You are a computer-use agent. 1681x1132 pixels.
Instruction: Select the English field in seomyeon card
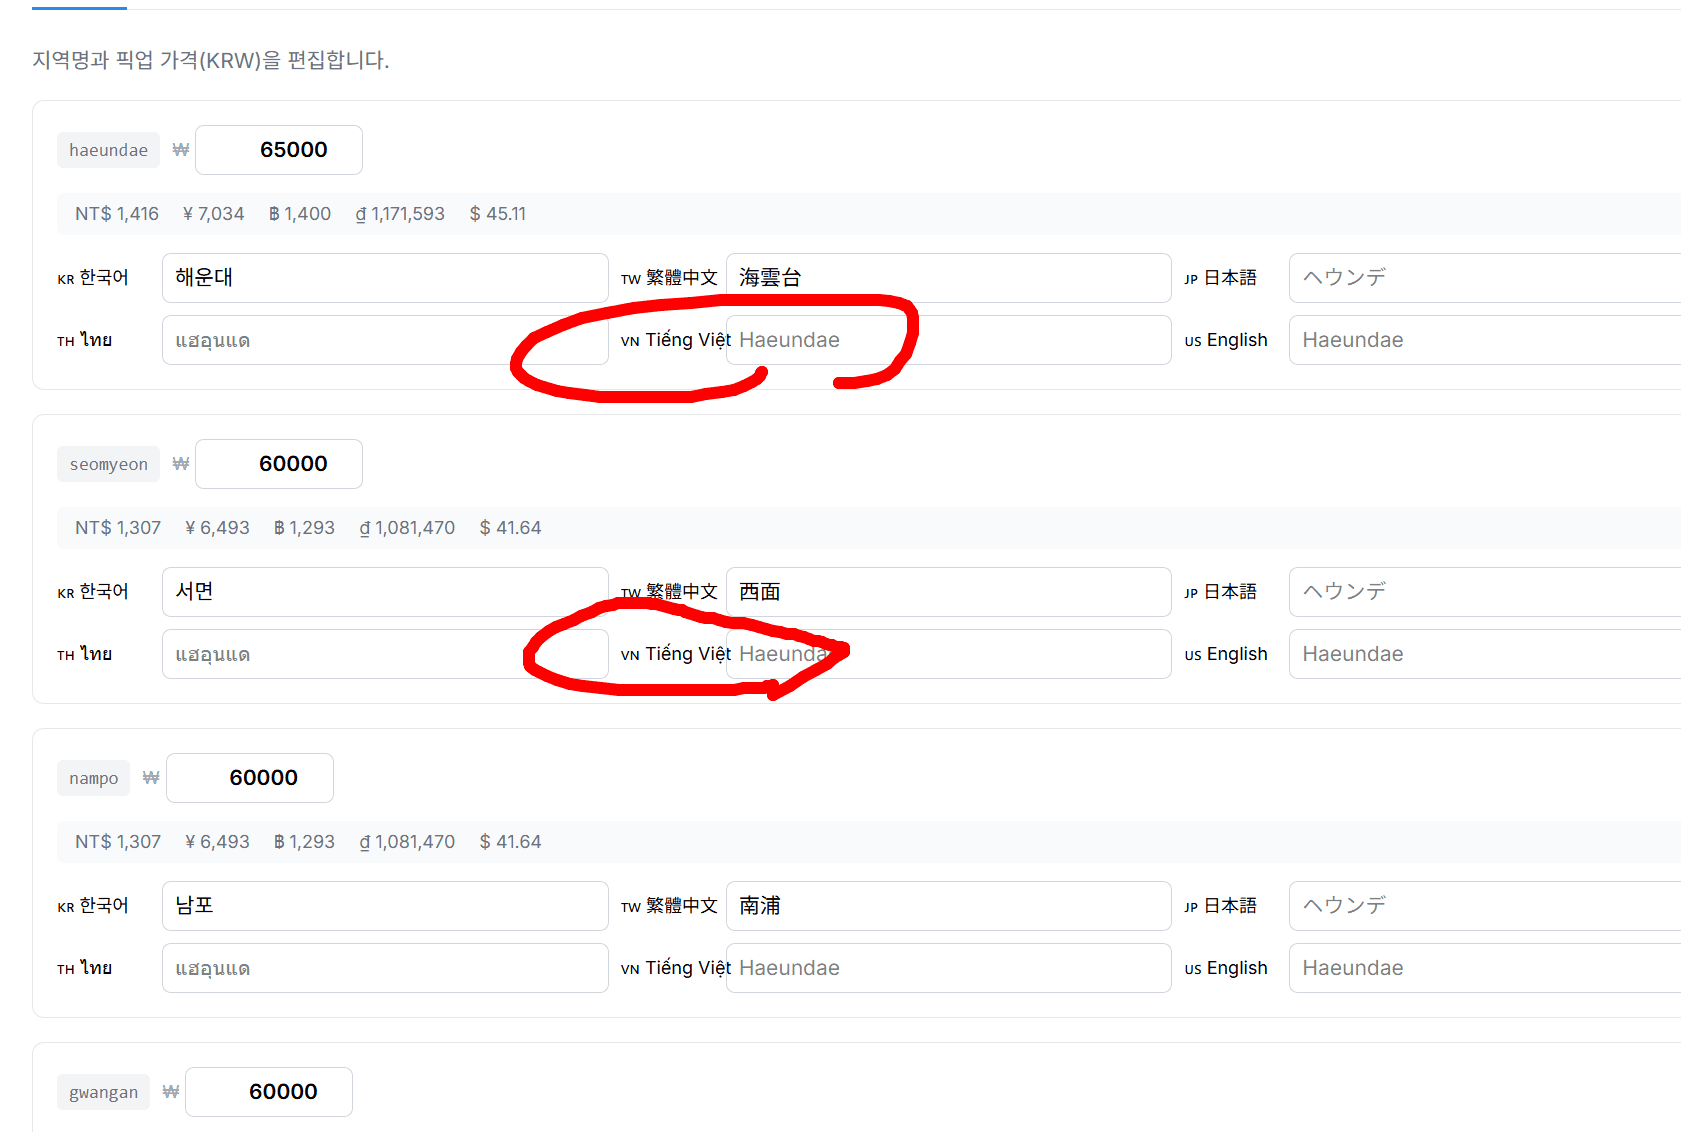coord(1483,654)
